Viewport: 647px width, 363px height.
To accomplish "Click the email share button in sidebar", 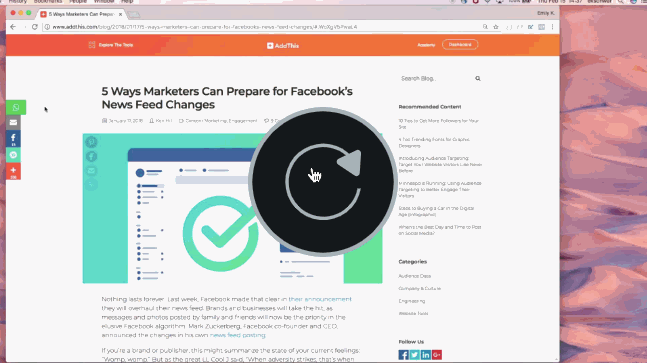I will point(13,123).
